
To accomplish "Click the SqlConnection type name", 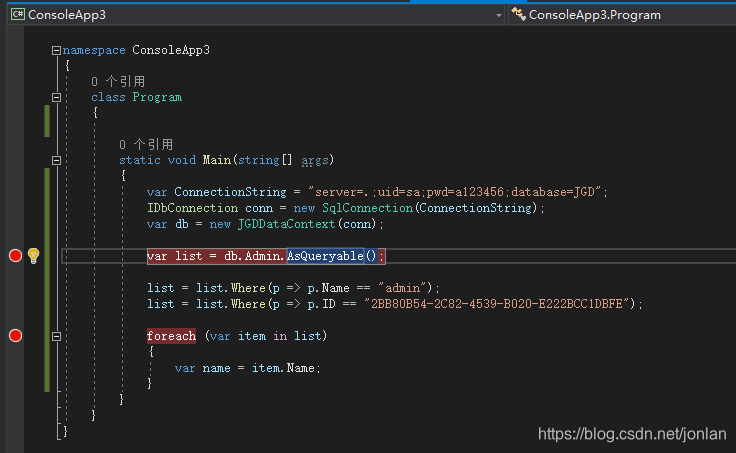I will pos(367,208).
